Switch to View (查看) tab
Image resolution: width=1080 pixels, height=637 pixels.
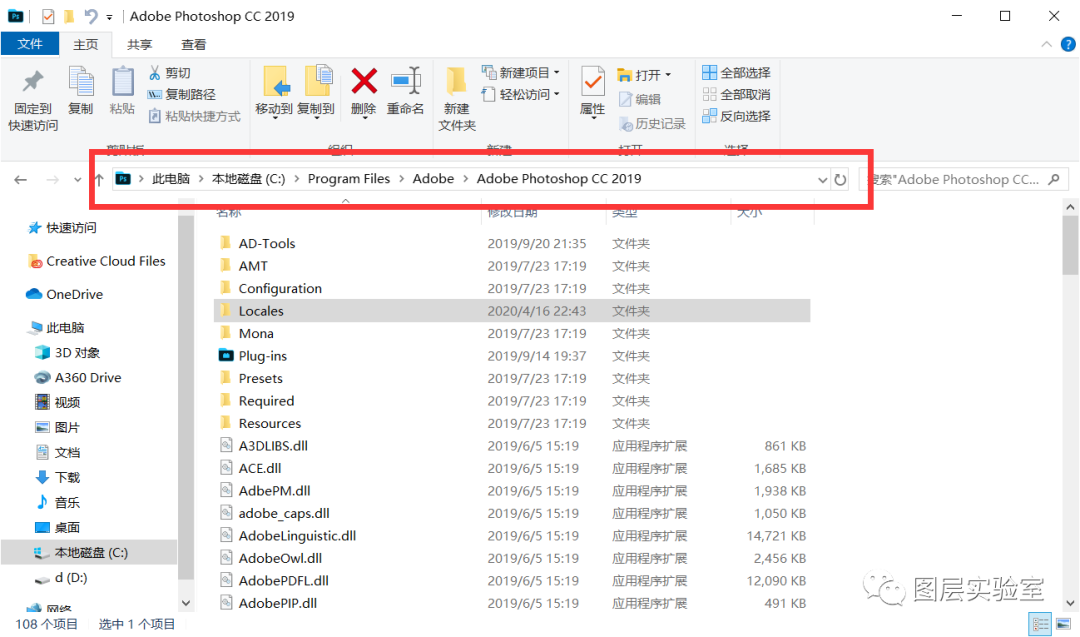(x=194, y=45)
